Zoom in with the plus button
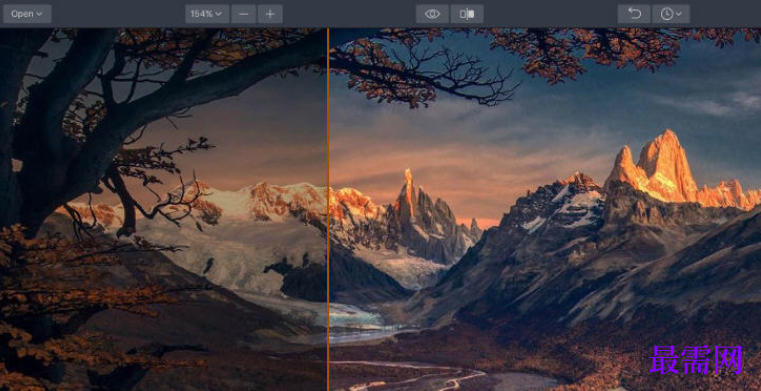 [x=270, y=14]
